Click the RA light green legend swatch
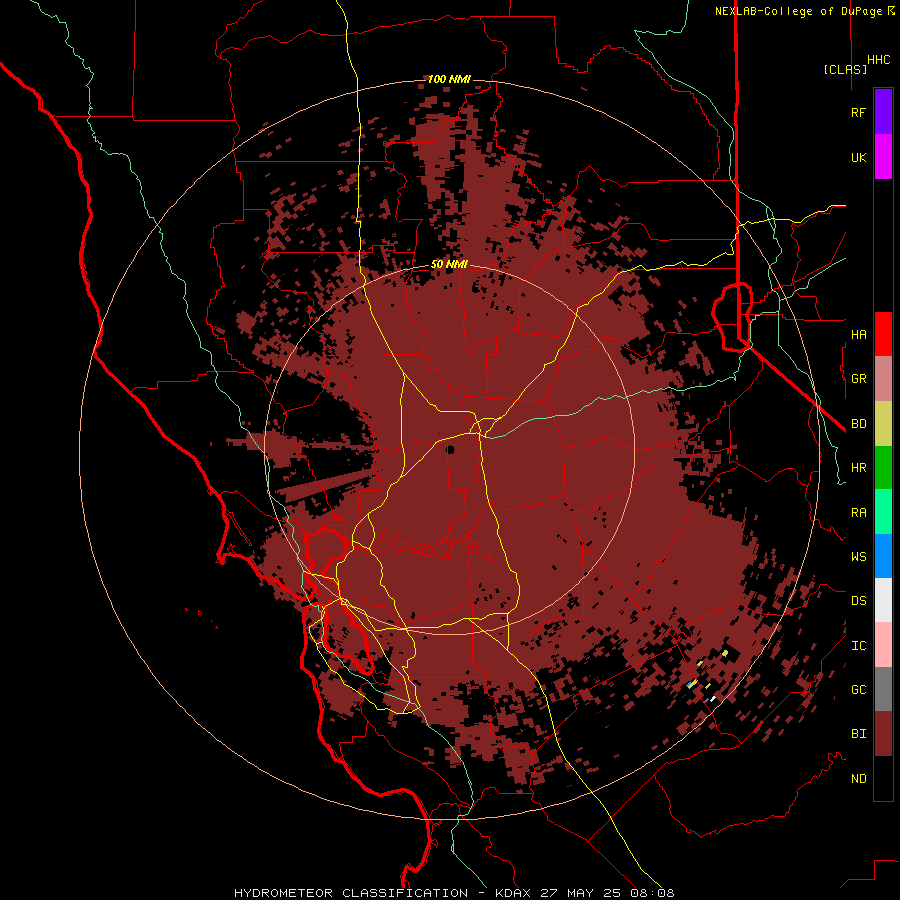The width and height of the screenshot is (900, 900). click(883, 512)
